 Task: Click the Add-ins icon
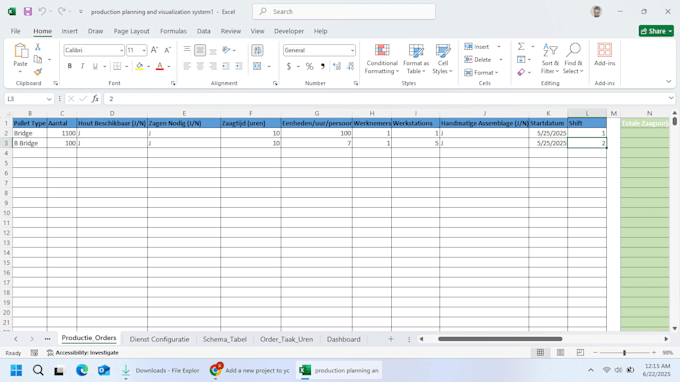click(x=605, y=55)
